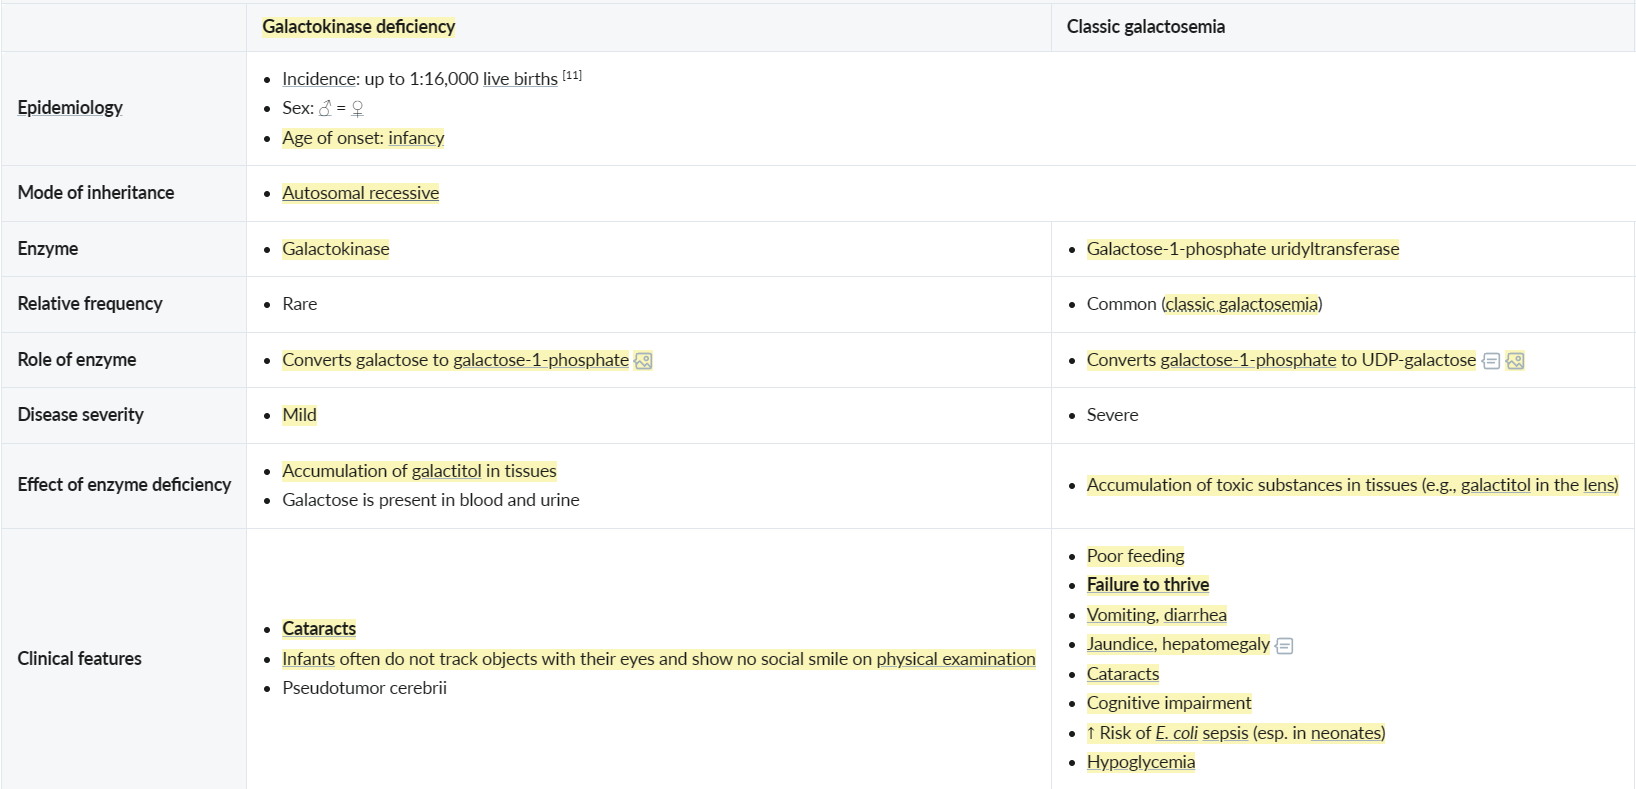This screenshot has width=1636, height=789.
Task: Open the classic galactosemia dotted link
Action: tap(1241, 304)
